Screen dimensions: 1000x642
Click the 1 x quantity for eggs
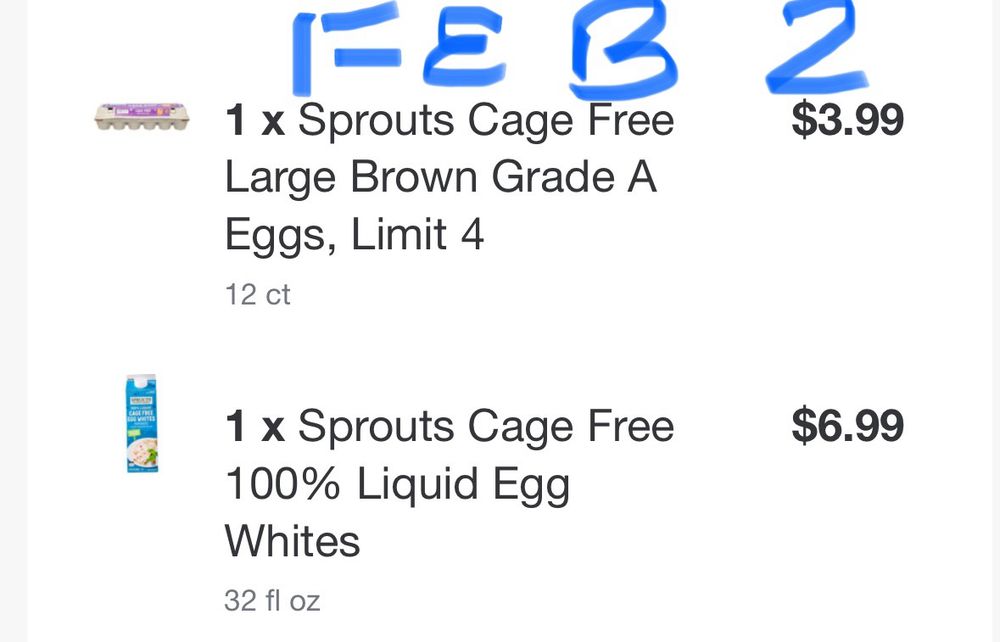coord(255,122)
